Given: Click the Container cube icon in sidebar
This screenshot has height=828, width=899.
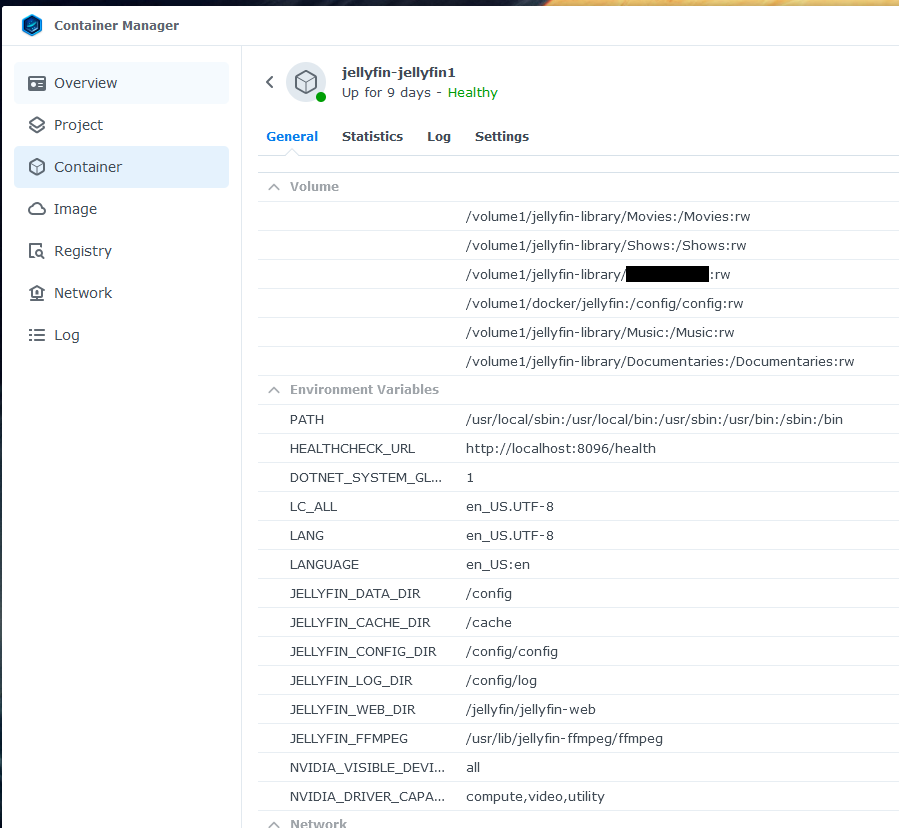Looking at the screenshot, I should 37,167.
